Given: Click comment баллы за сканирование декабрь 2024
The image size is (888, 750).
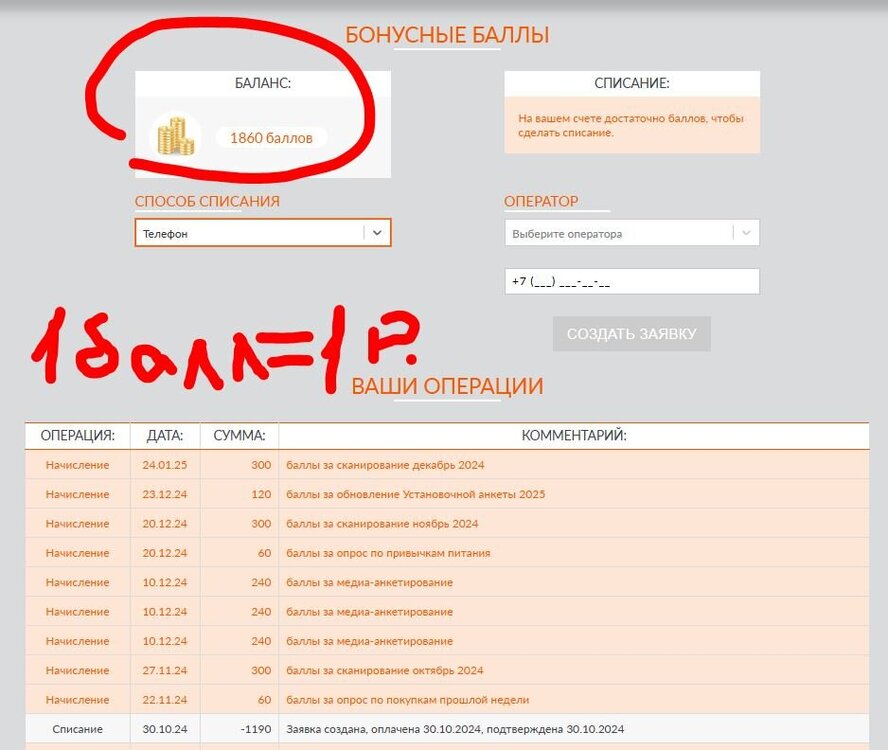Looking at the screenshot, I should point(385,465).
